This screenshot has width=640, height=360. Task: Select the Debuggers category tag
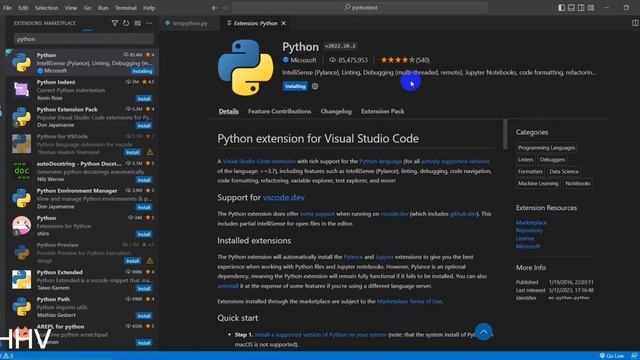coord(552,160)
